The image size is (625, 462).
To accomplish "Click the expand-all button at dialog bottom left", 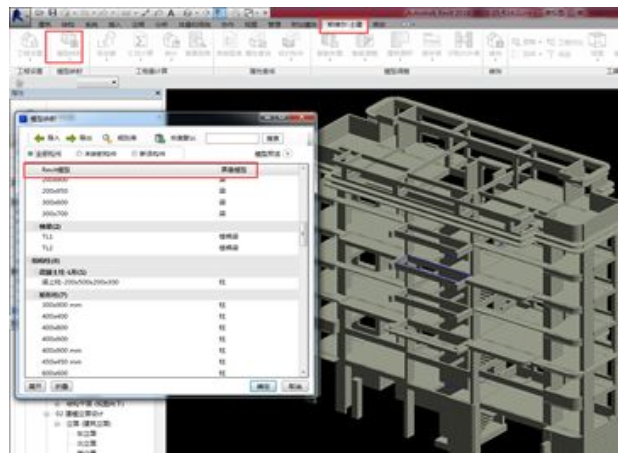I will [x=35, y=386].
